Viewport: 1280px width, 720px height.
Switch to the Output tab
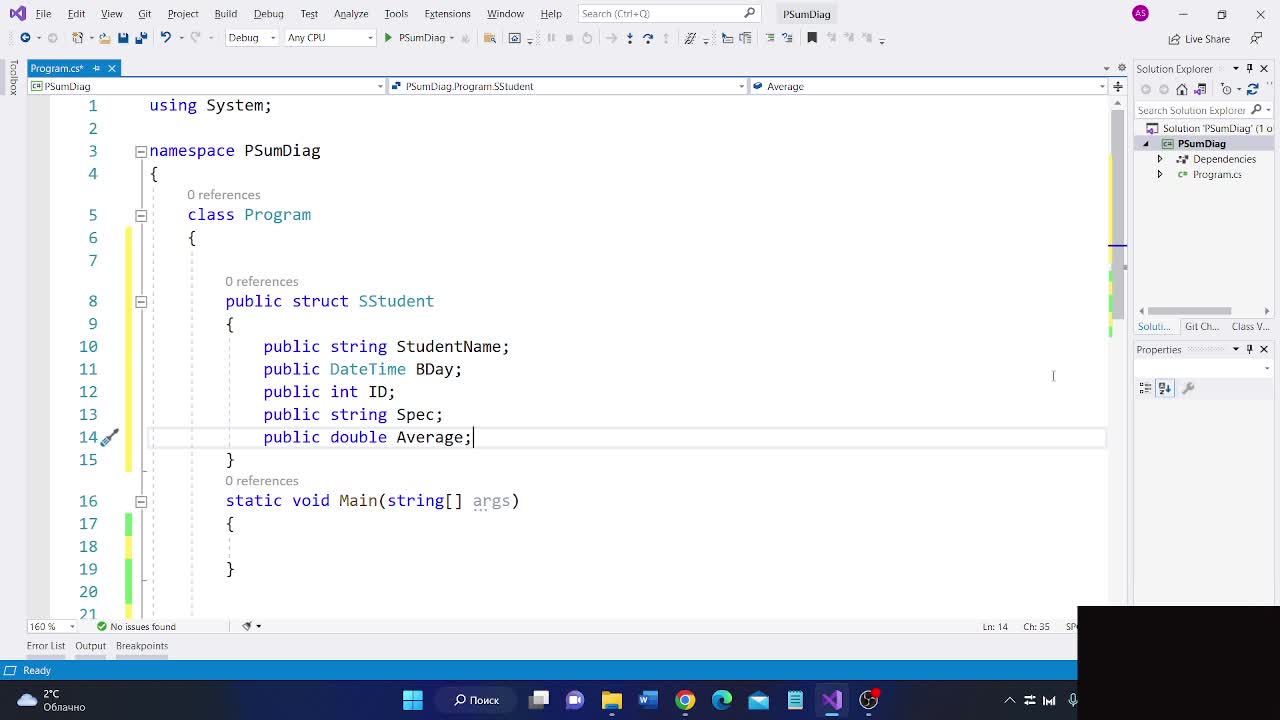(x=90, y=646)
